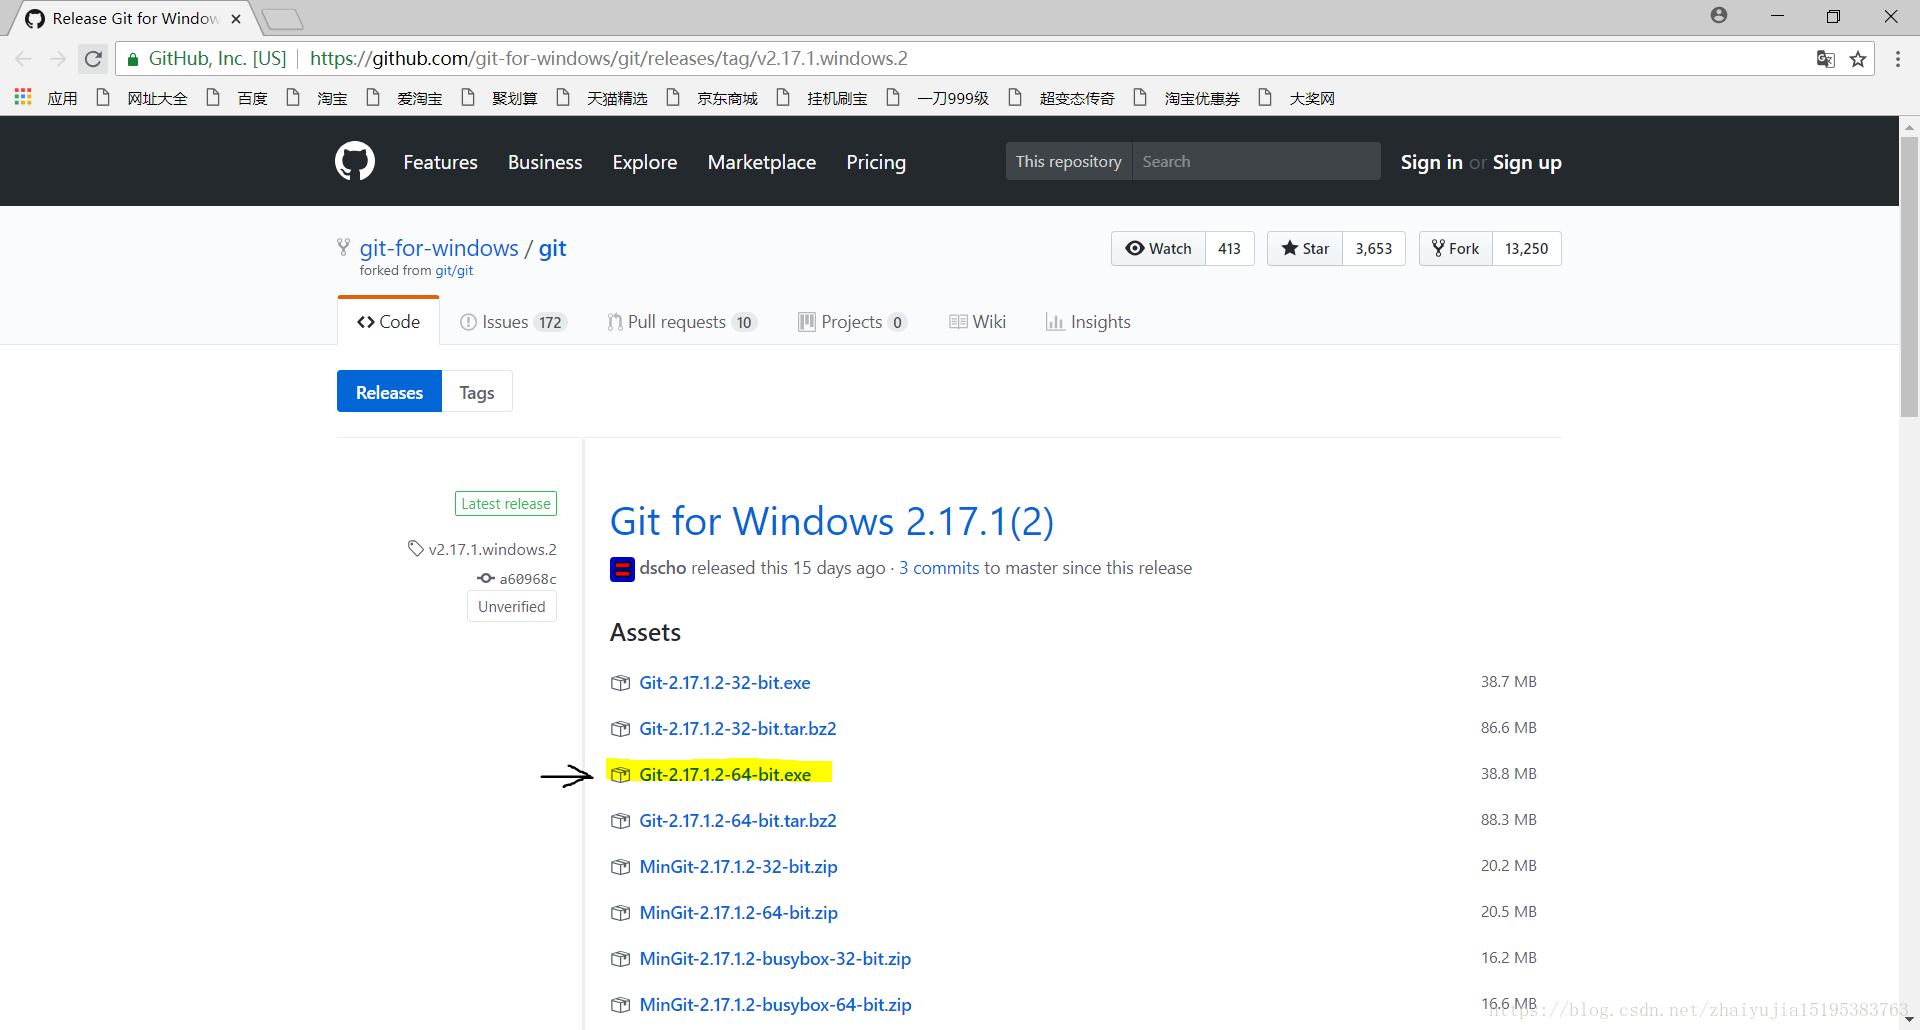This screenshot has width=1920, height=1030.
Task: Click the package icon beside Git-2.17.1.2-64-bit.tar.bz2
Action: (621, 821)
